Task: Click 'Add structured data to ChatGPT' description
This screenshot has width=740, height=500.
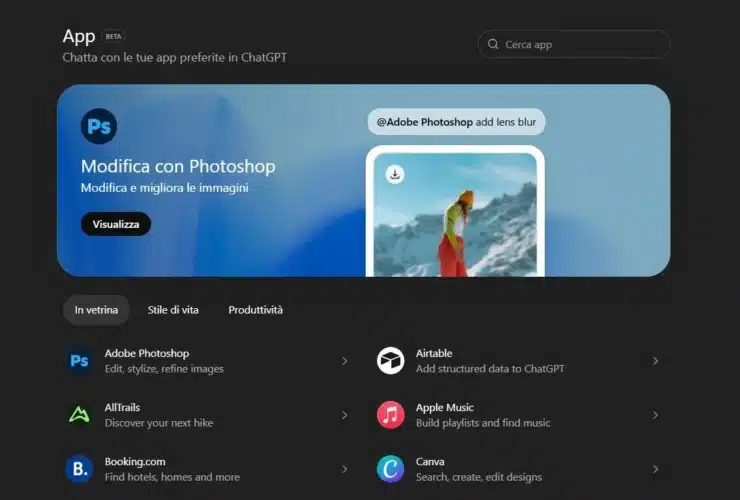Action: pos(490,369)
